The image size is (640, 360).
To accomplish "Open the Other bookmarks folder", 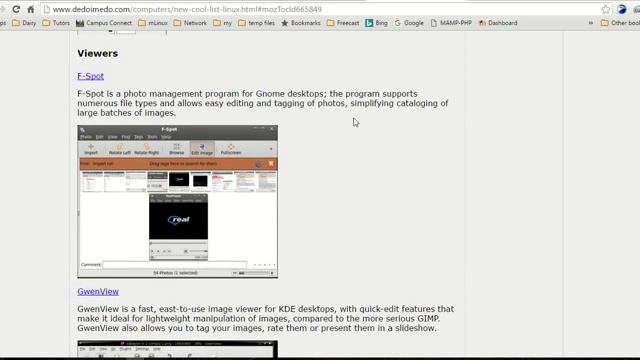I will tap(620, 23).
